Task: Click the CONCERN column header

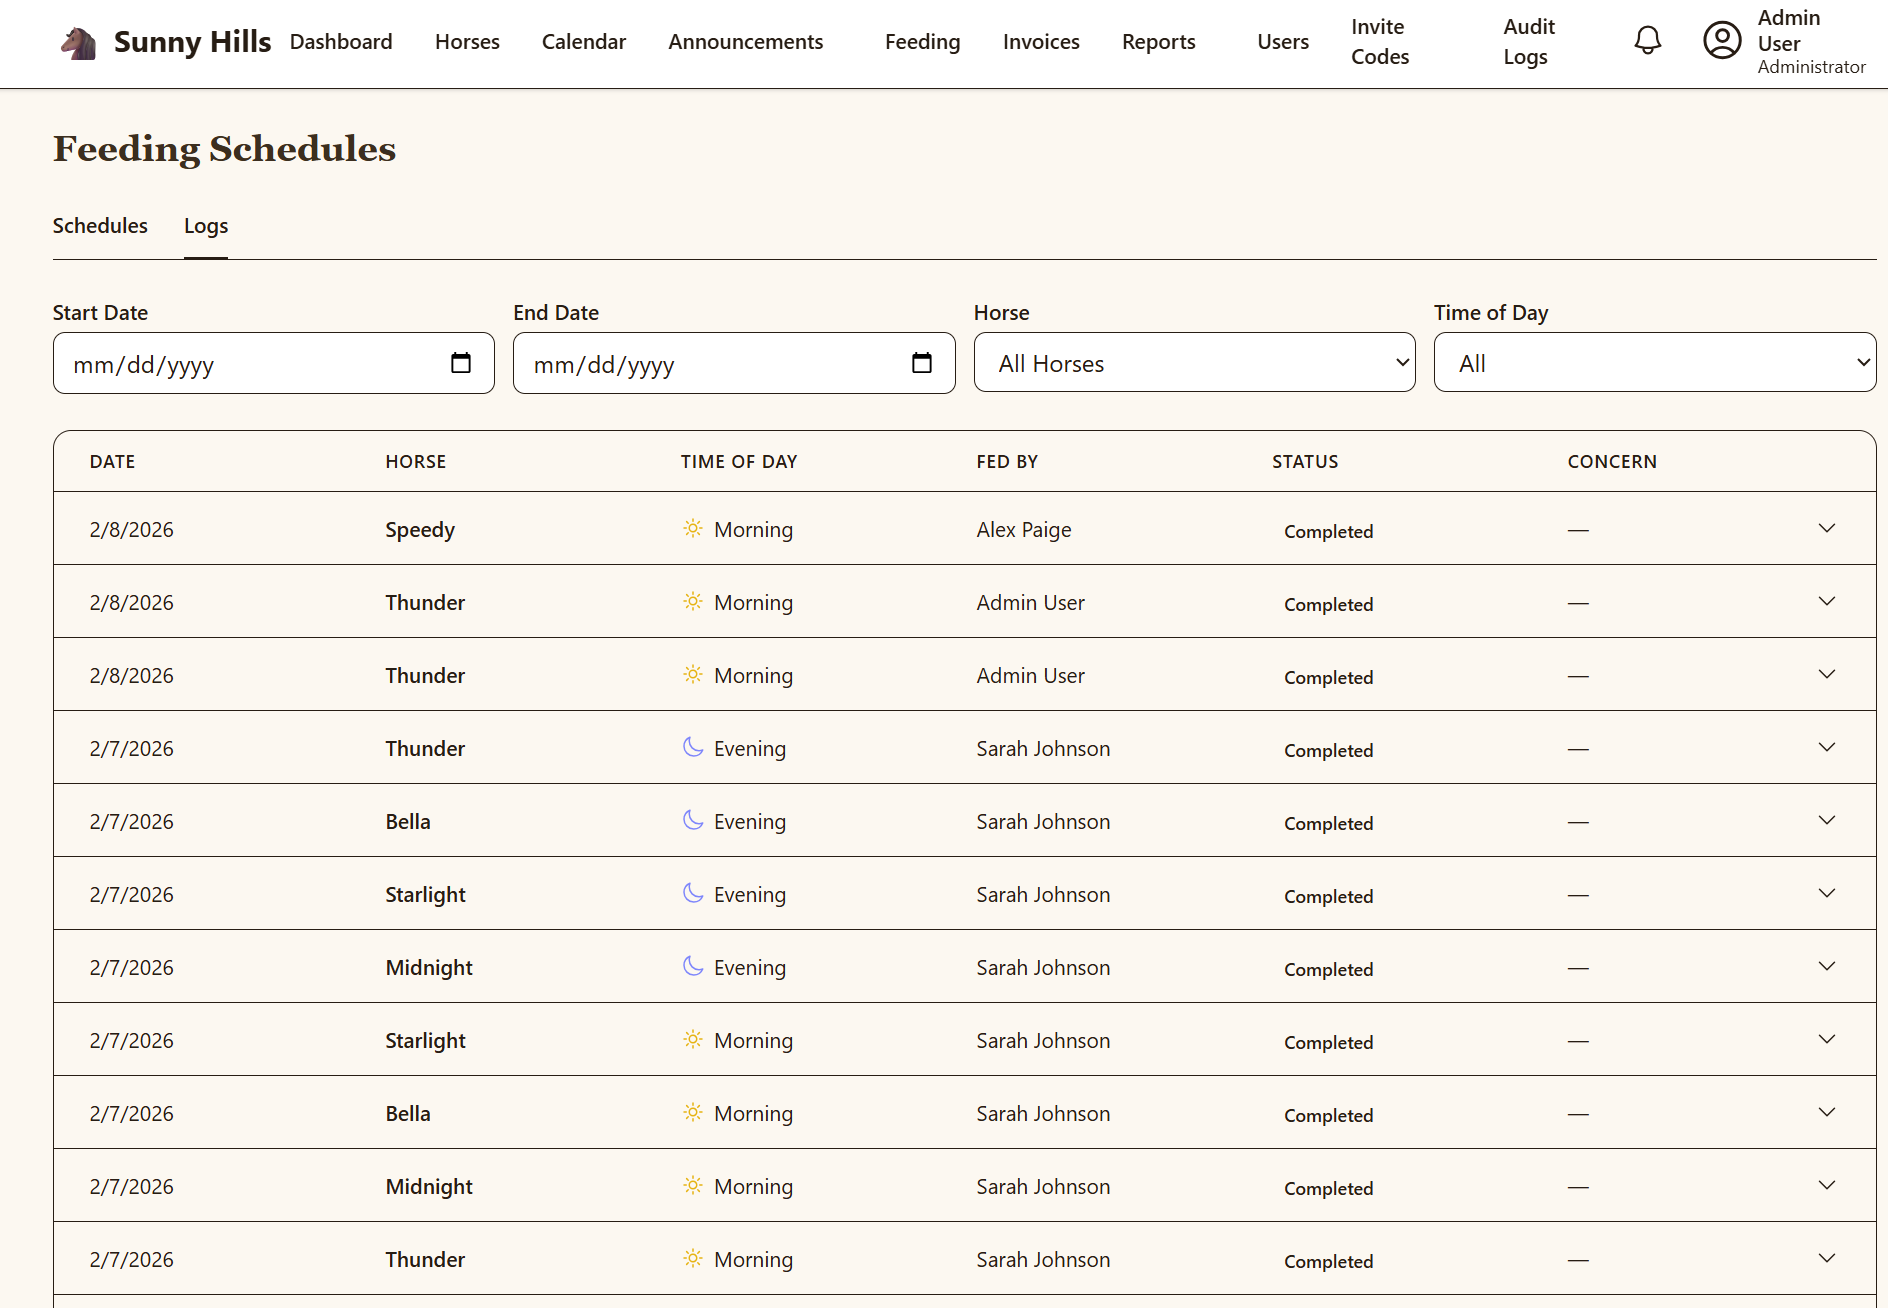Action: pos(1612,462)
